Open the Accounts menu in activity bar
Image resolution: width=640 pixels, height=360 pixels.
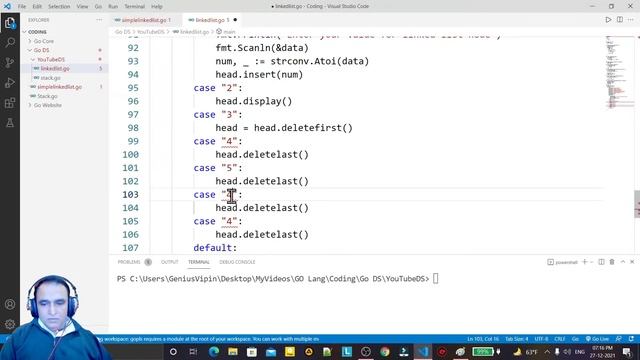click(x=10, y=304)
